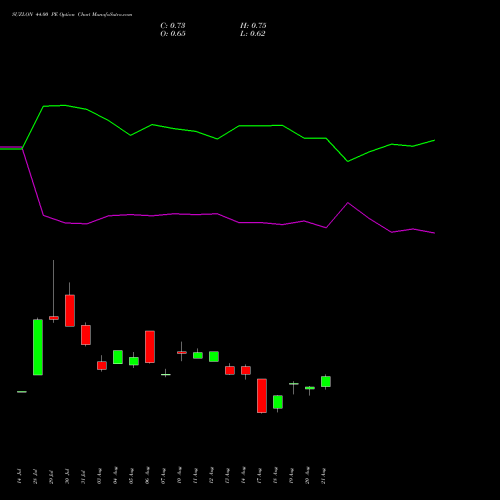Select the 17 Aug date label

pos(259,476)
